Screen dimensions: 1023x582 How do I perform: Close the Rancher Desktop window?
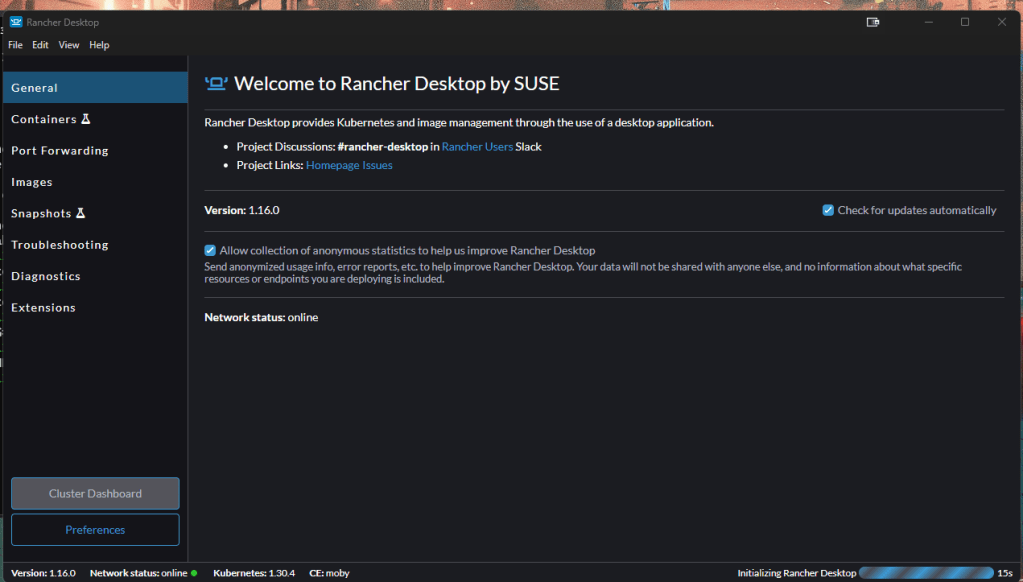click(1001, 22)
